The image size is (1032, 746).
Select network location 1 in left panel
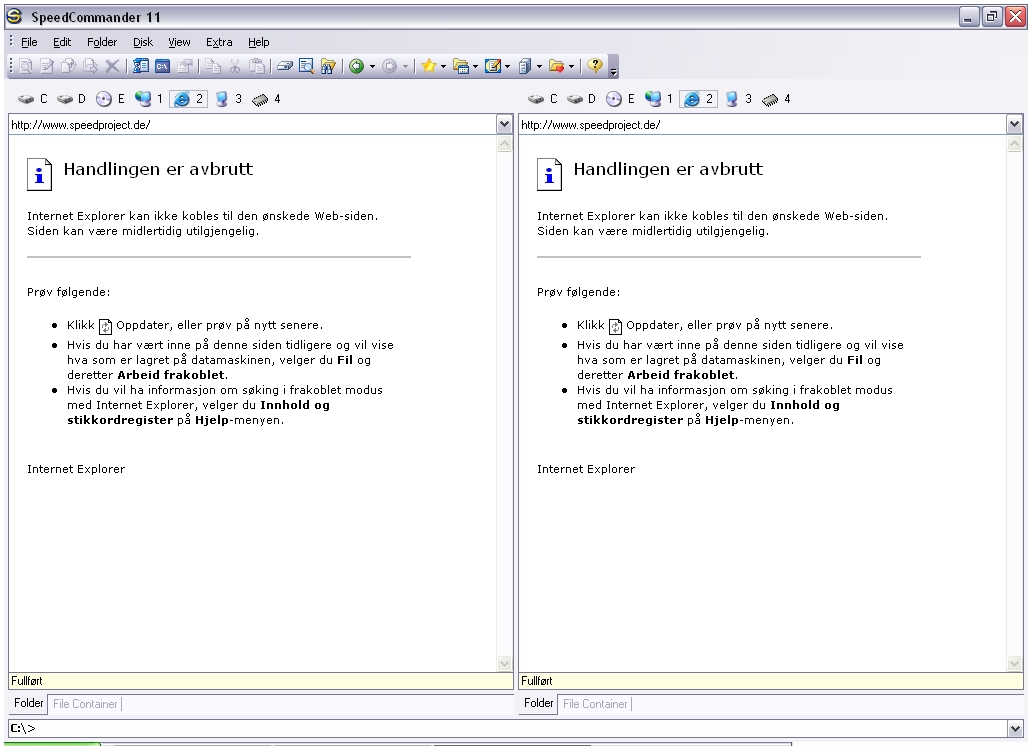148,99
